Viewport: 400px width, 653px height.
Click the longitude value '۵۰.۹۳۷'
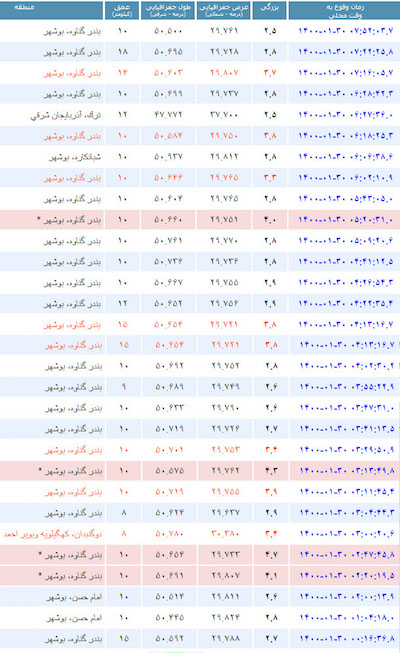point(168,157)
